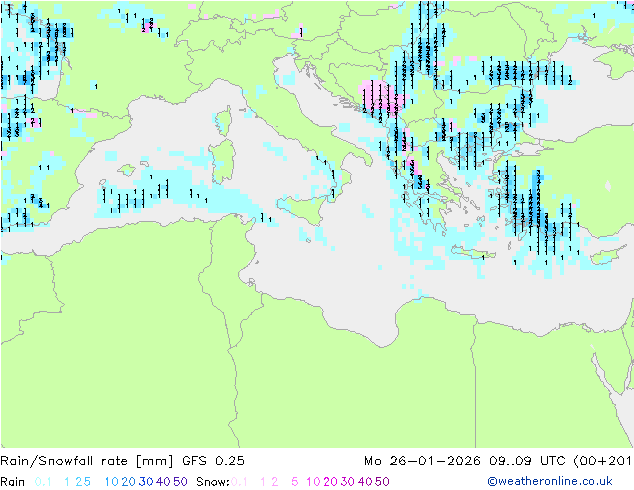Click the '09..09 UTC' time label
The height and width of the screenshot is (490, 634).
(x=528, y=461)
